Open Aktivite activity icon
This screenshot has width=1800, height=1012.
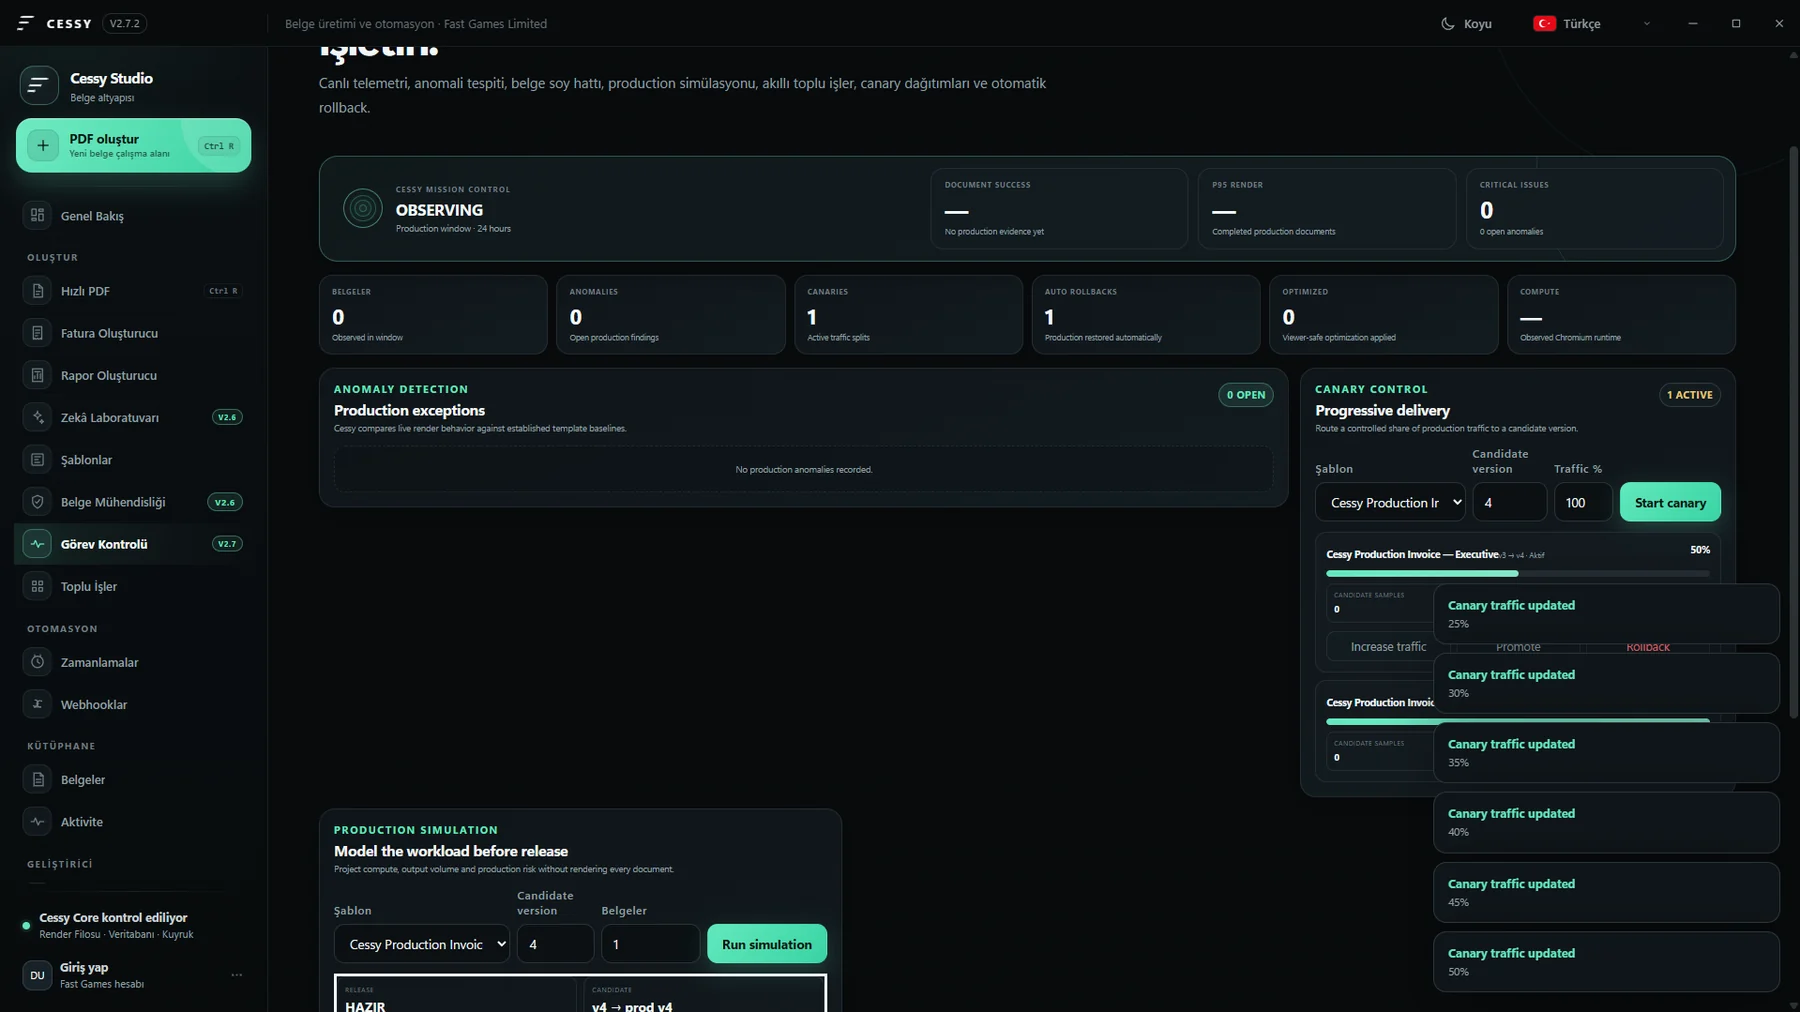pyautogui.click(x=37, y=821)
